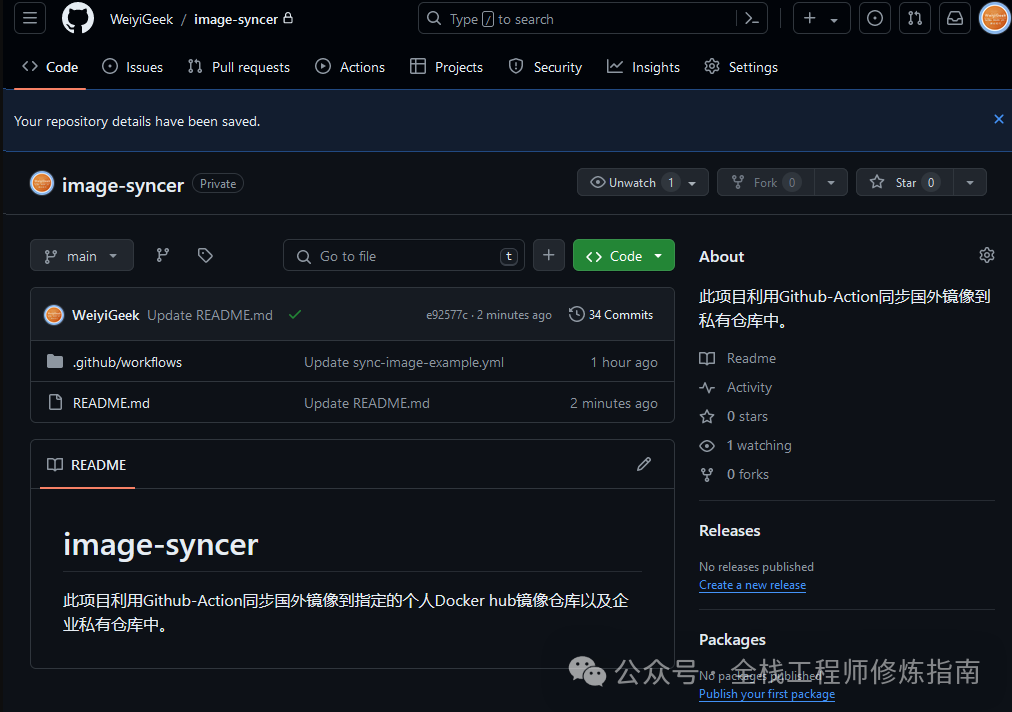View branches via the branch icon

pos(163,256)
